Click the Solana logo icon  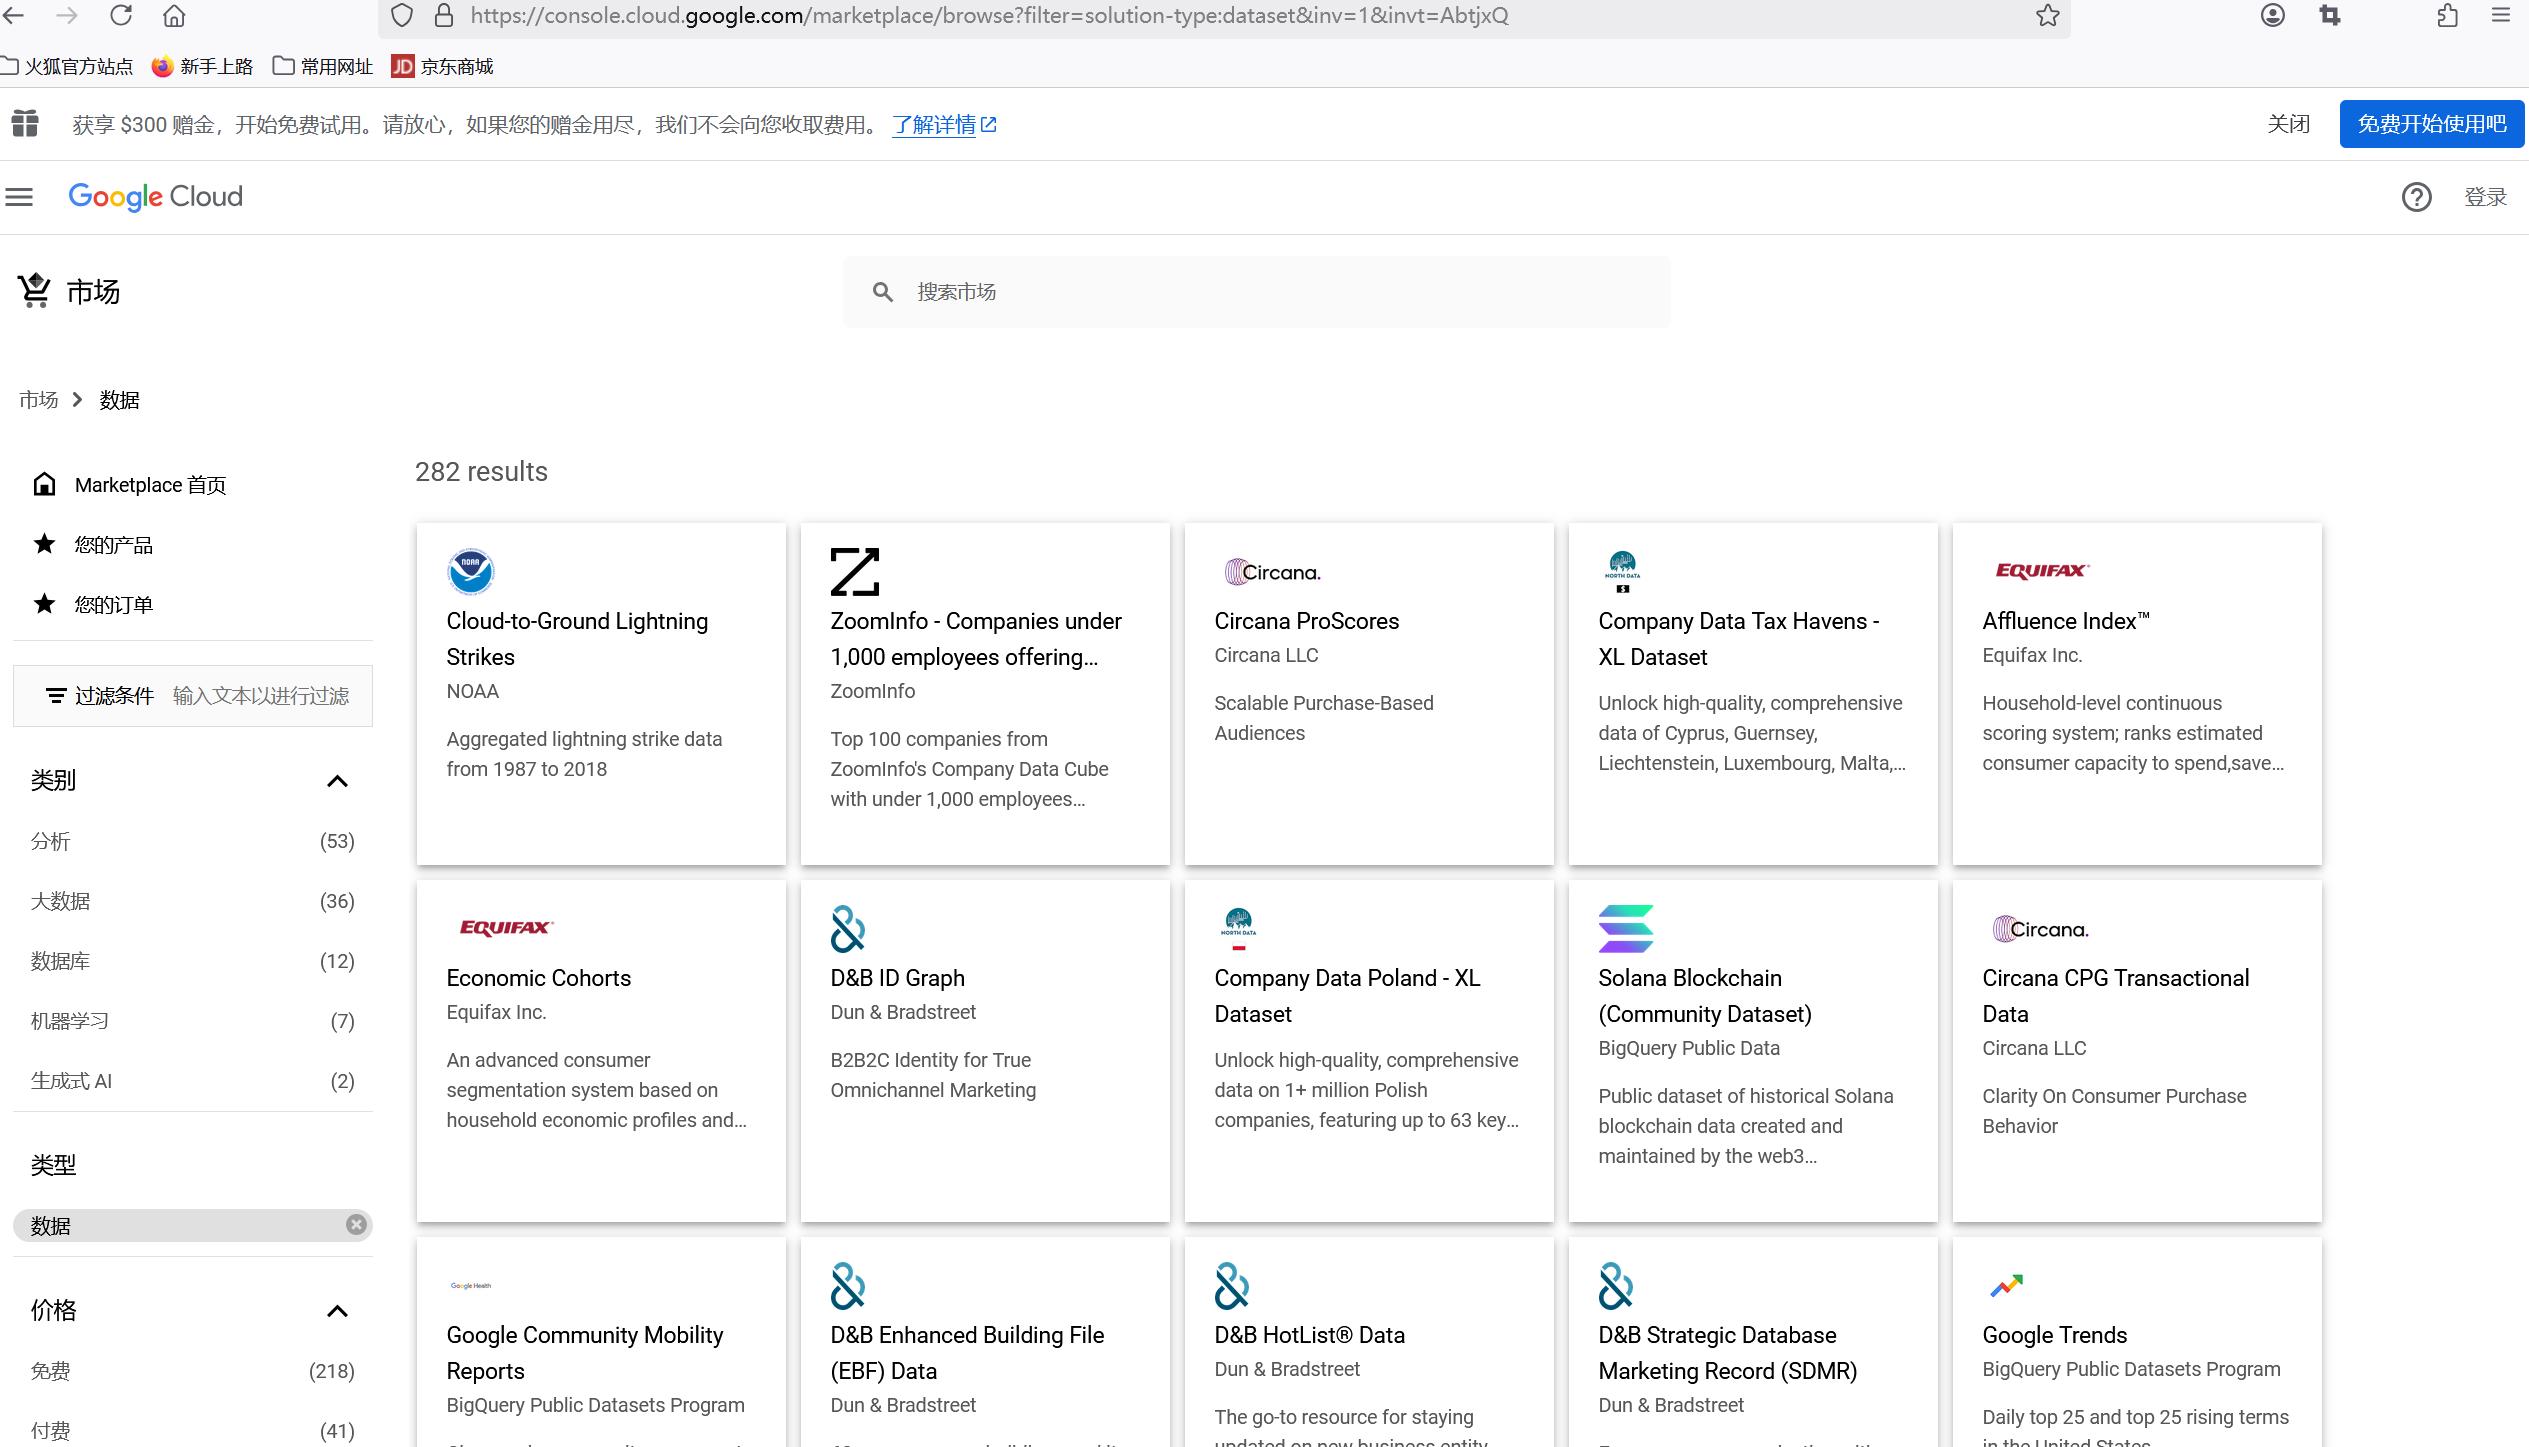(x=1625, y=929)
